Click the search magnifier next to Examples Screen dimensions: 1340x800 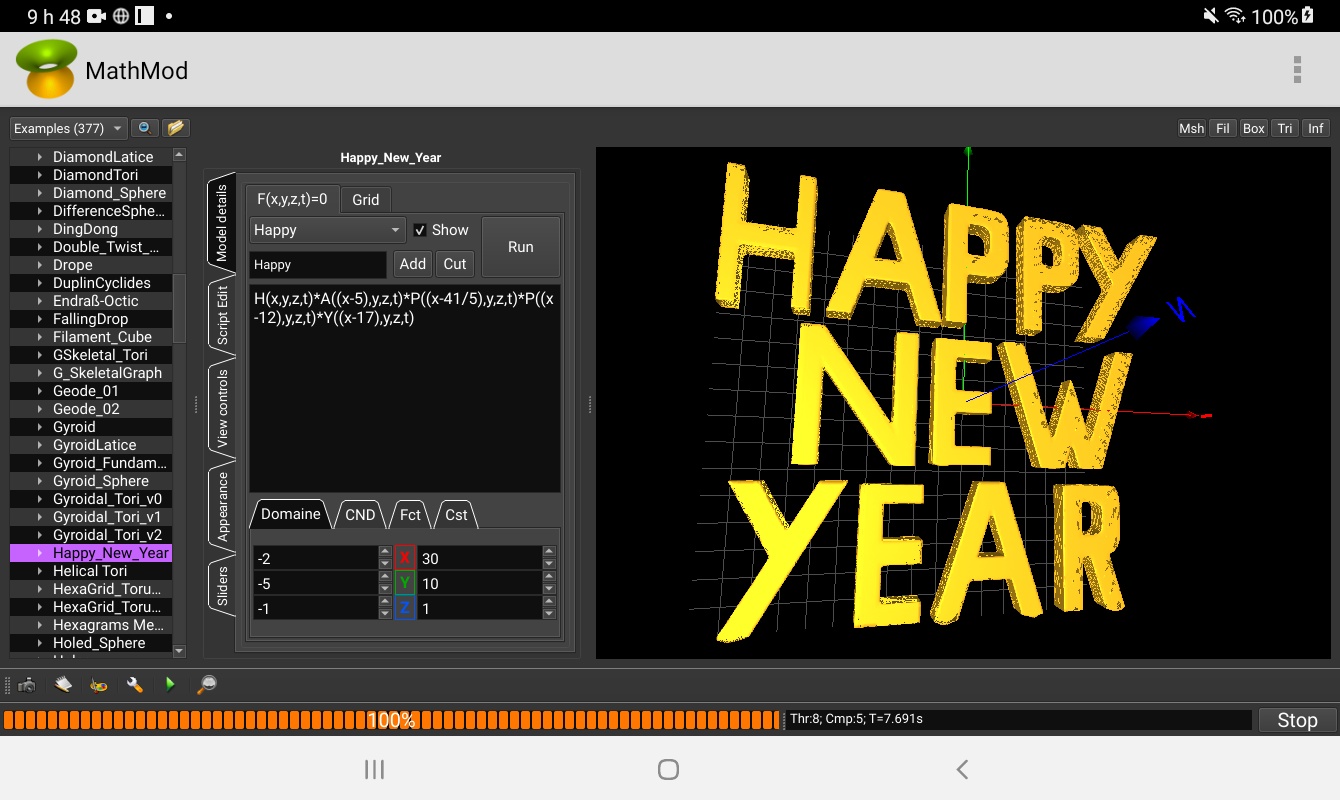(x=145, y=128)
